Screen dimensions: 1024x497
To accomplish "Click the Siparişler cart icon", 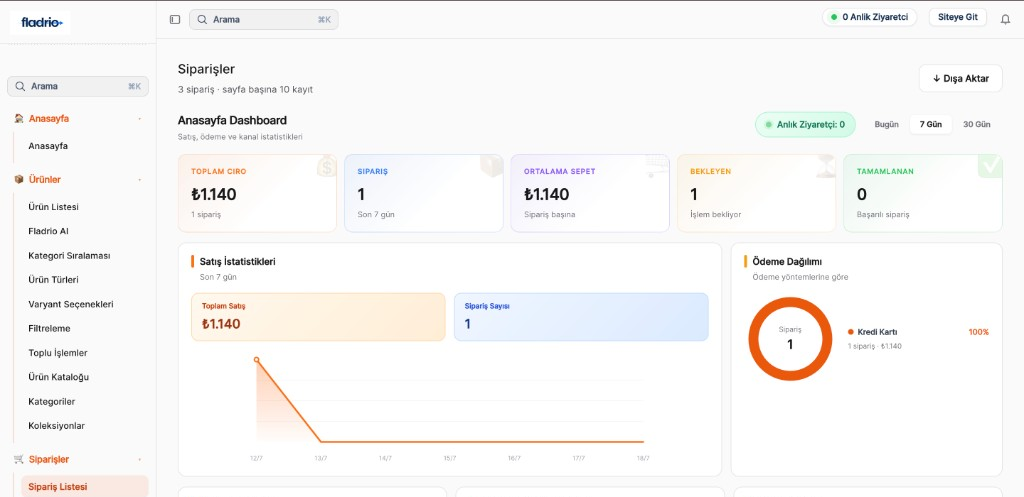I will click(x=19, y=459).
